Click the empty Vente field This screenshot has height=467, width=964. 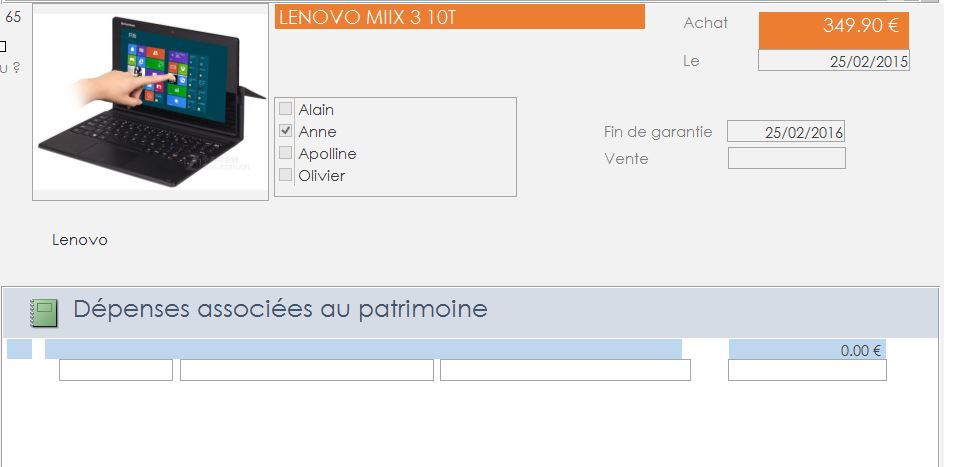tap(786, 158)
